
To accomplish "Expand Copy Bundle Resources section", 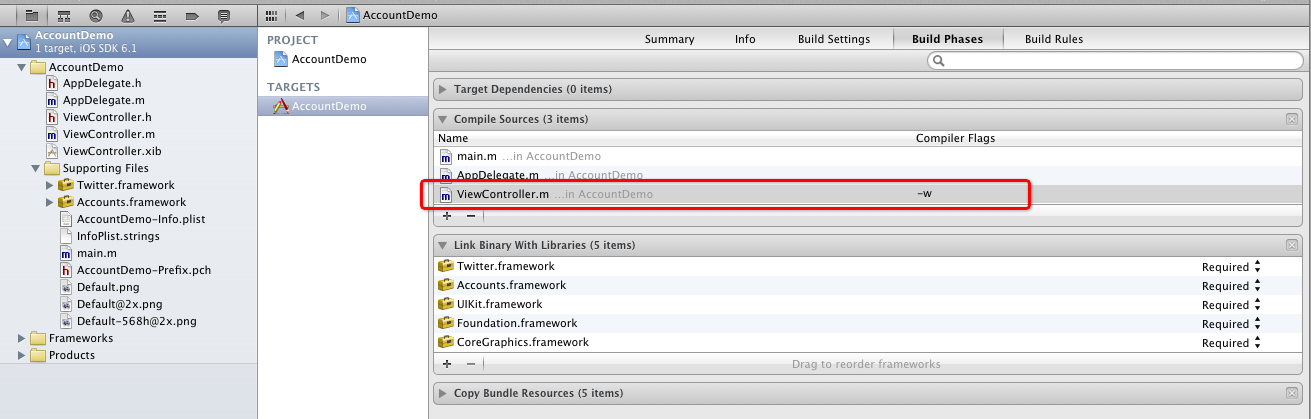I will click(443, 393).
